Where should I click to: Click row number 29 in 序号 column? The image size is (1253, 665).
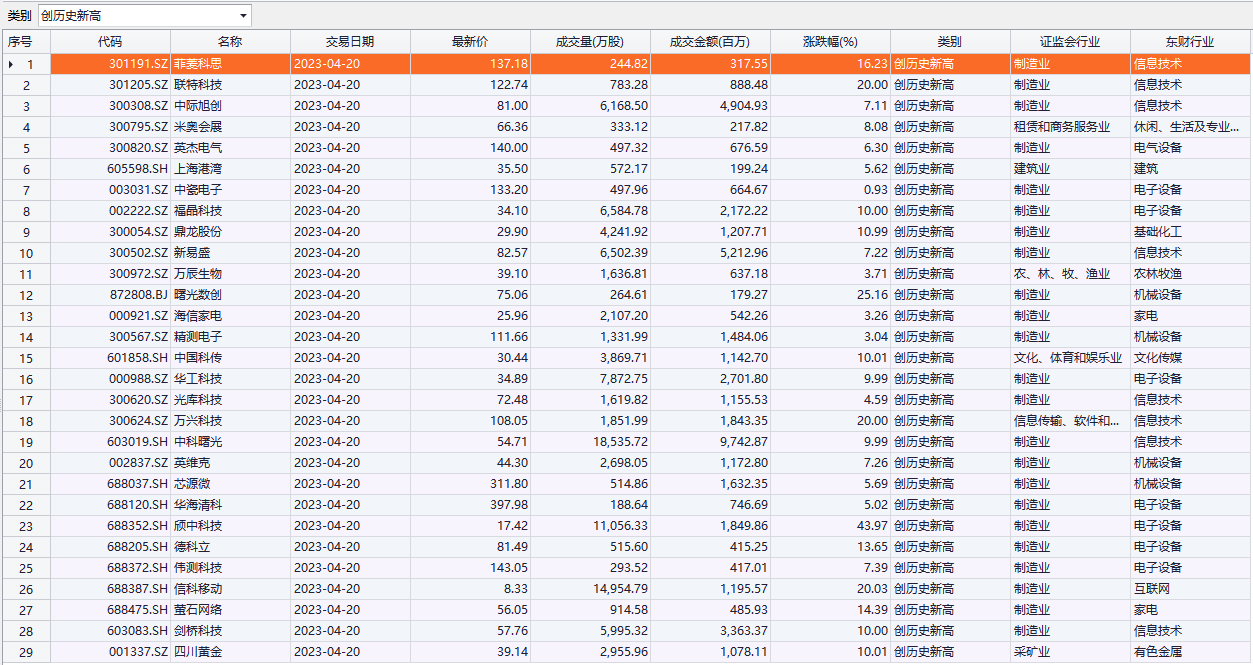click(x=26, y=652)
